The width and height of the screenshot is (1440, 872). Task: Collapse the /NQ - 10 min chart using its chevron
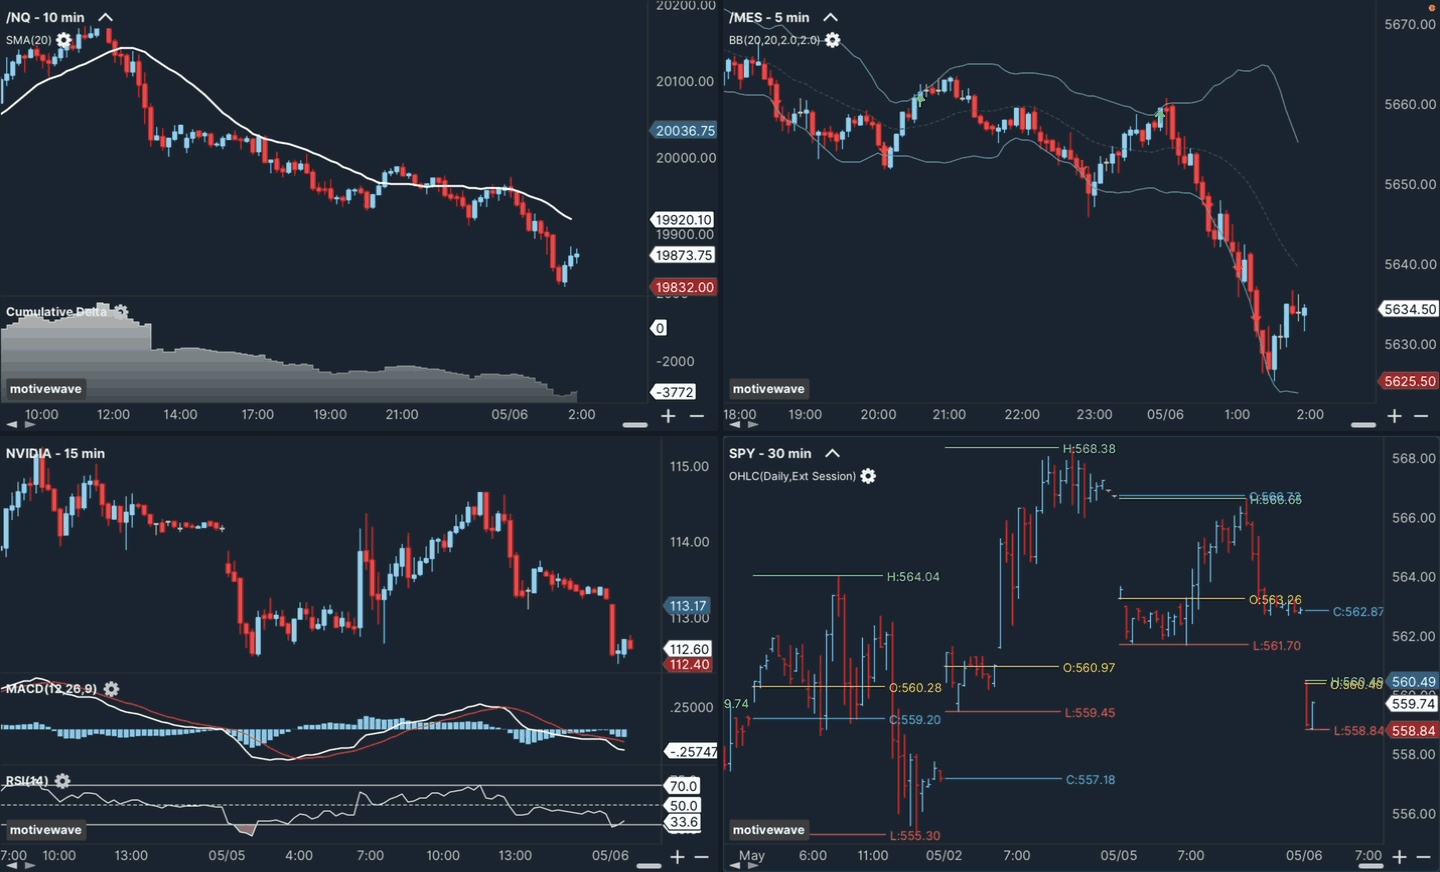[105, 17]
